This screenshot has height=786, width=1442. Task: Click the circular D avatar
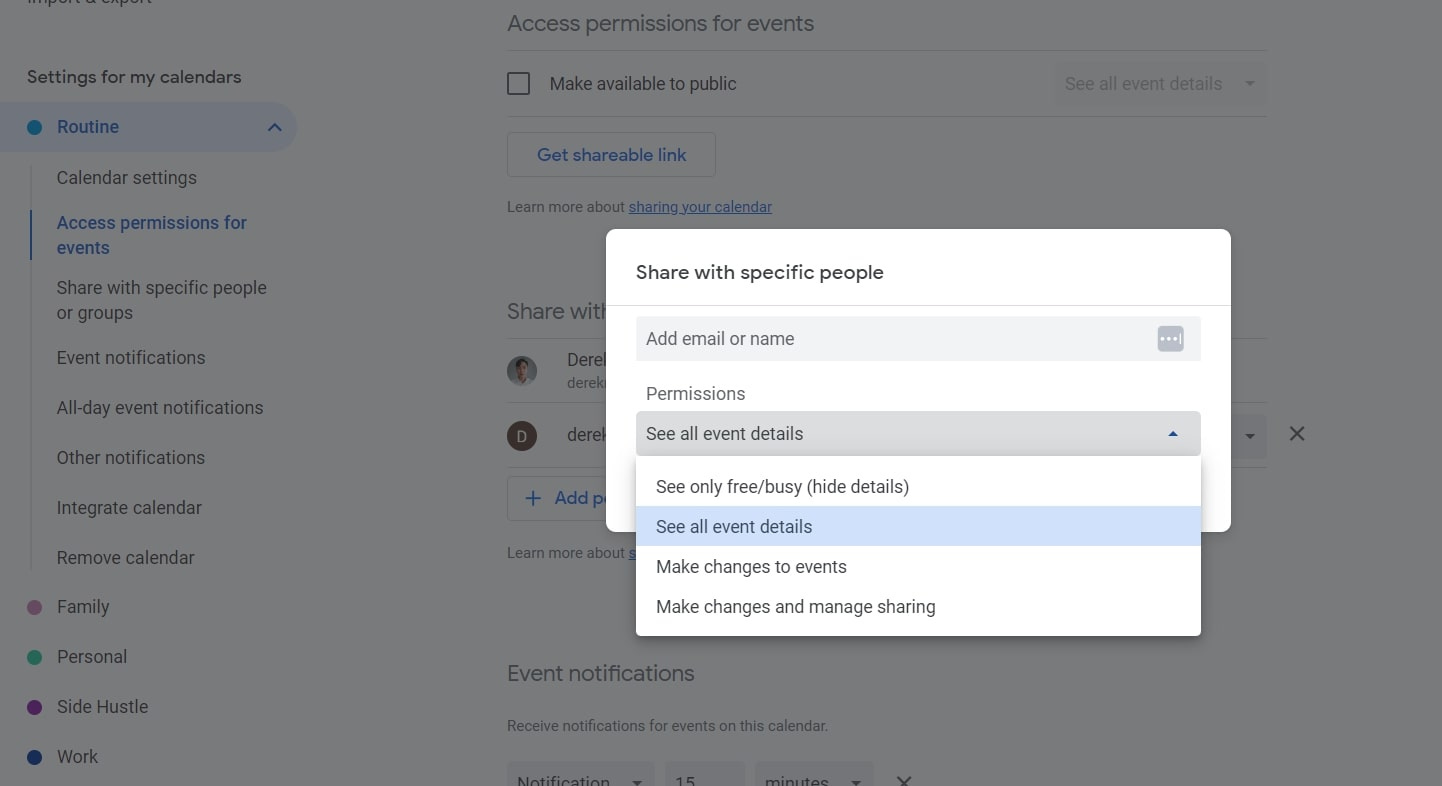[522, 435]
